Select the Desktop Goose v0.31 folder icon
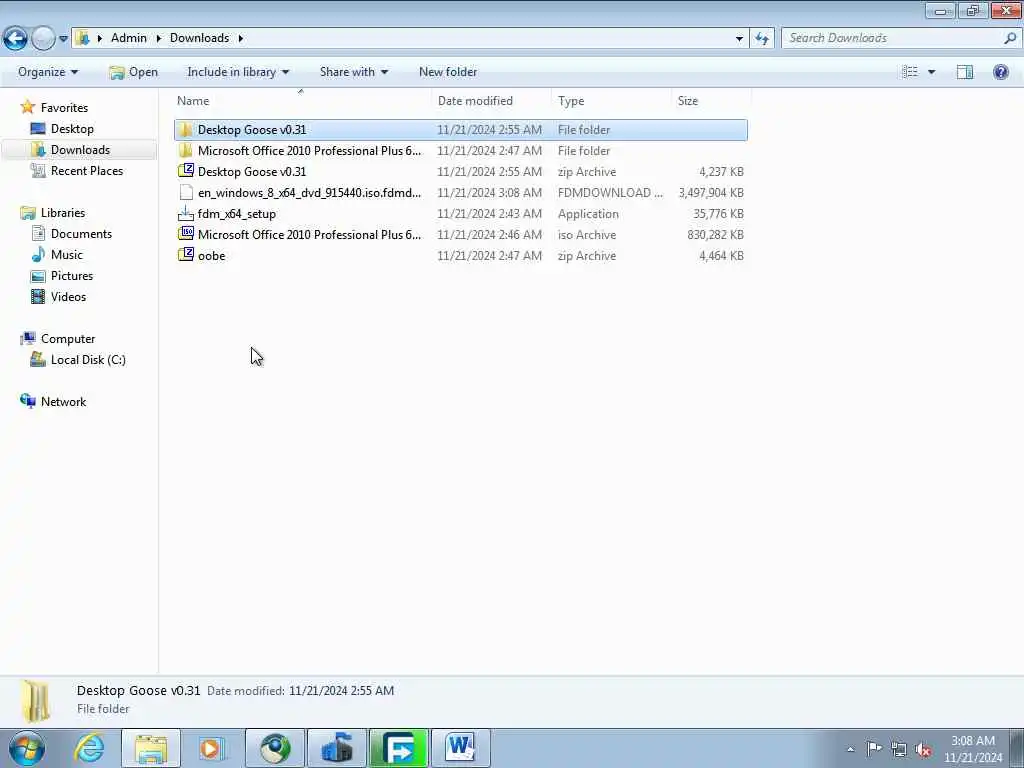1024x768 pixels. (x=185, y=129)
